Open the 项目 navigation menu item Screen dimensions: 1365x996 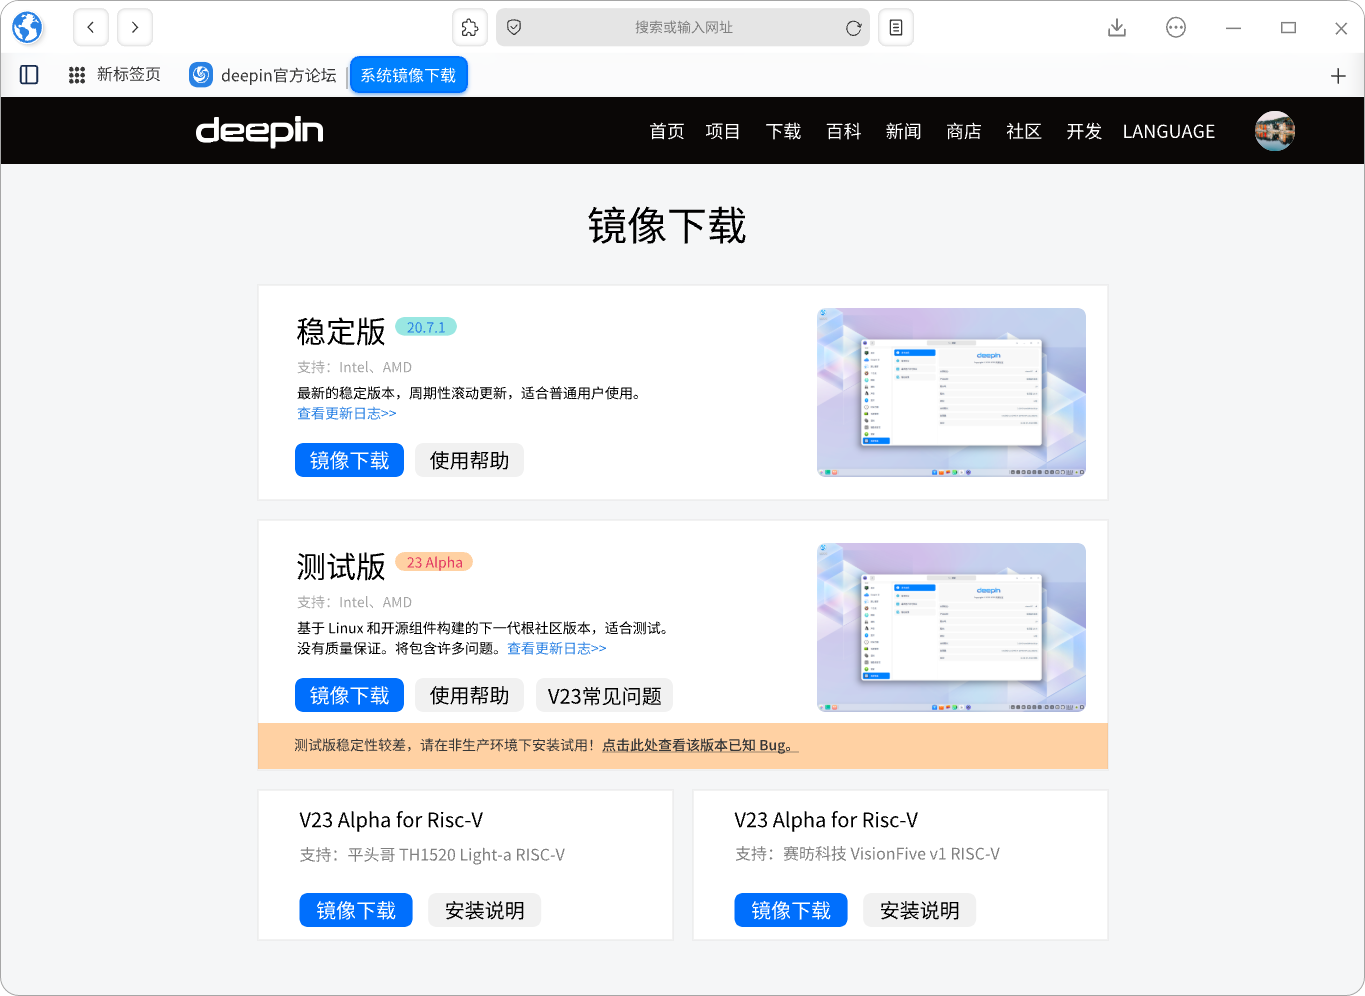tap(723, 131)
